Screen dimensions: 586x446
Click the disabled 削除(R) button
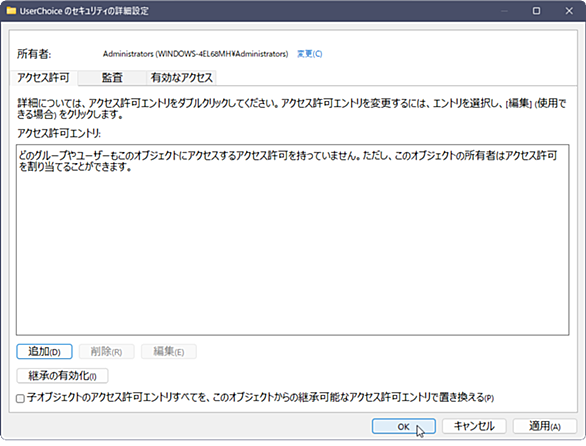coord(107,351)
